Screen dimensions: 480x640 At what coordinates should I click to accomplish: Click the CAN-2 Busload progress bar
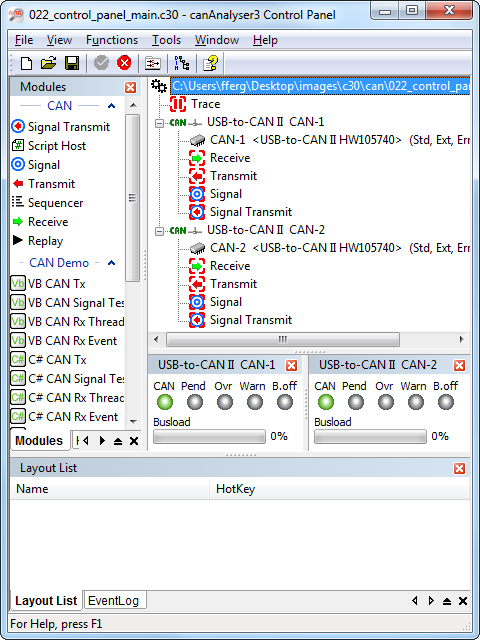(370, 437)
